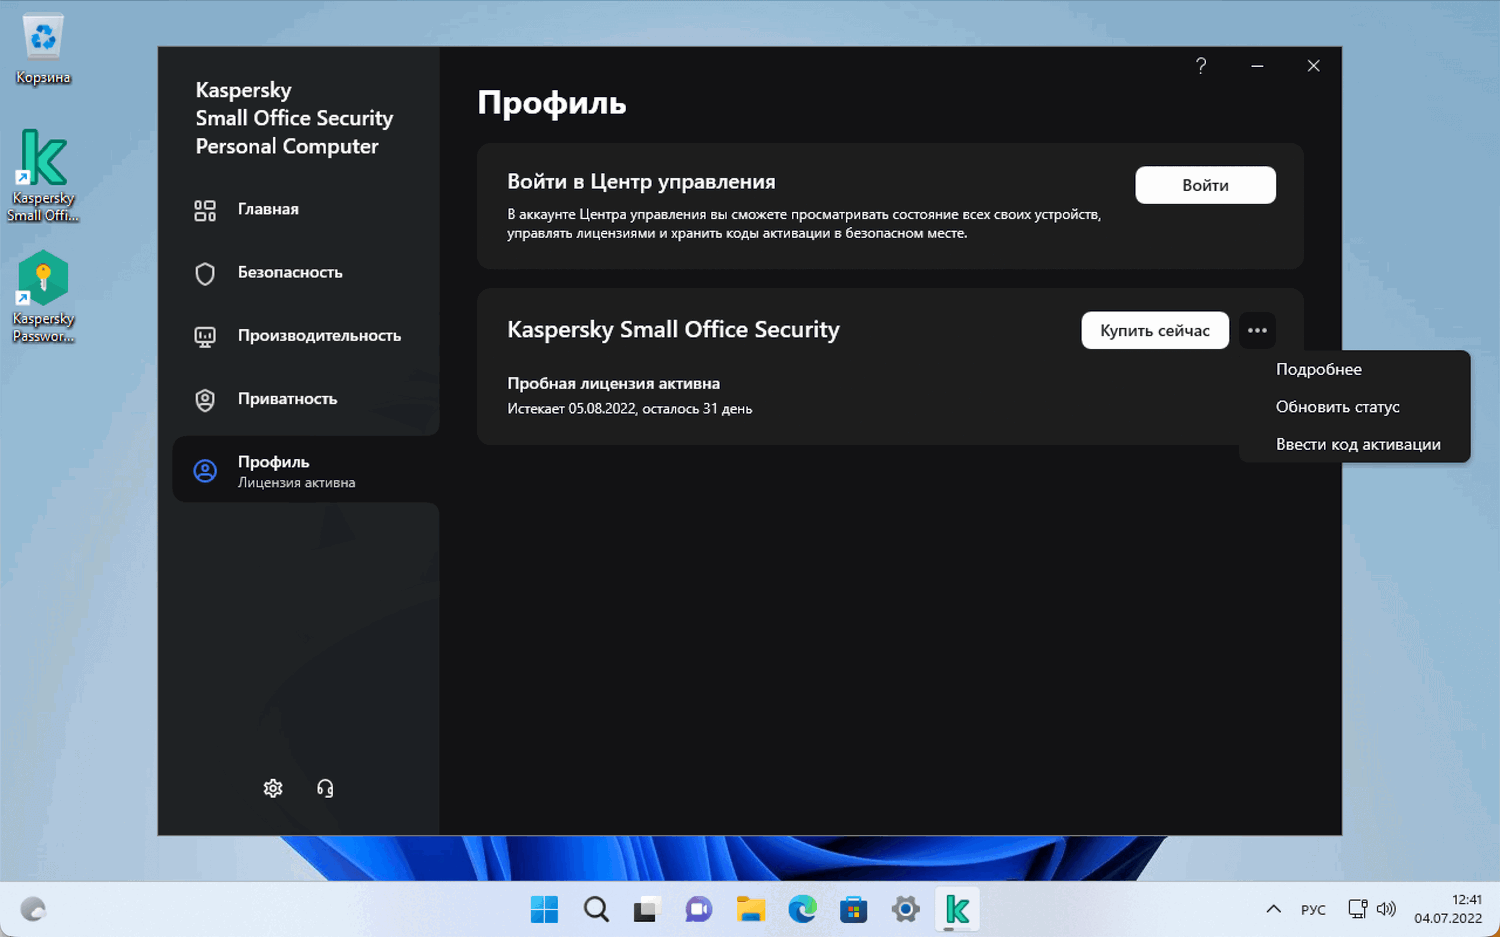Select the Kaspersky Small Office desktop shortcut

[x=43, y=176]
